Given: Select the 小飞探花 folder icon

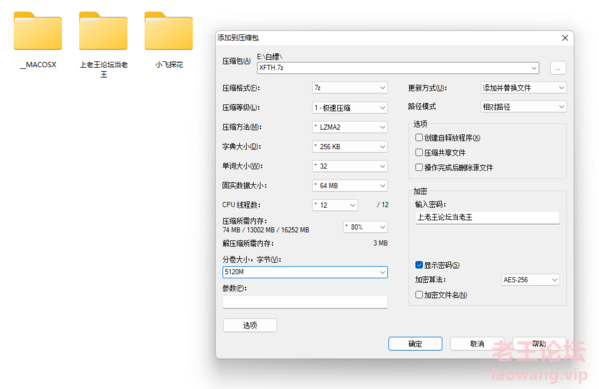Looking at the screenshot, I should click(168, 31).
